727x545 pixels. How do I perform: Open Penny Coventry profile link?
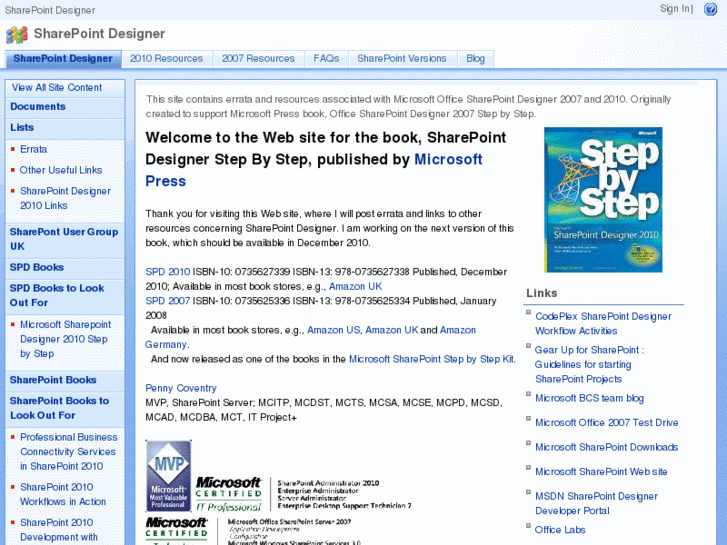[x=181, y=388]
